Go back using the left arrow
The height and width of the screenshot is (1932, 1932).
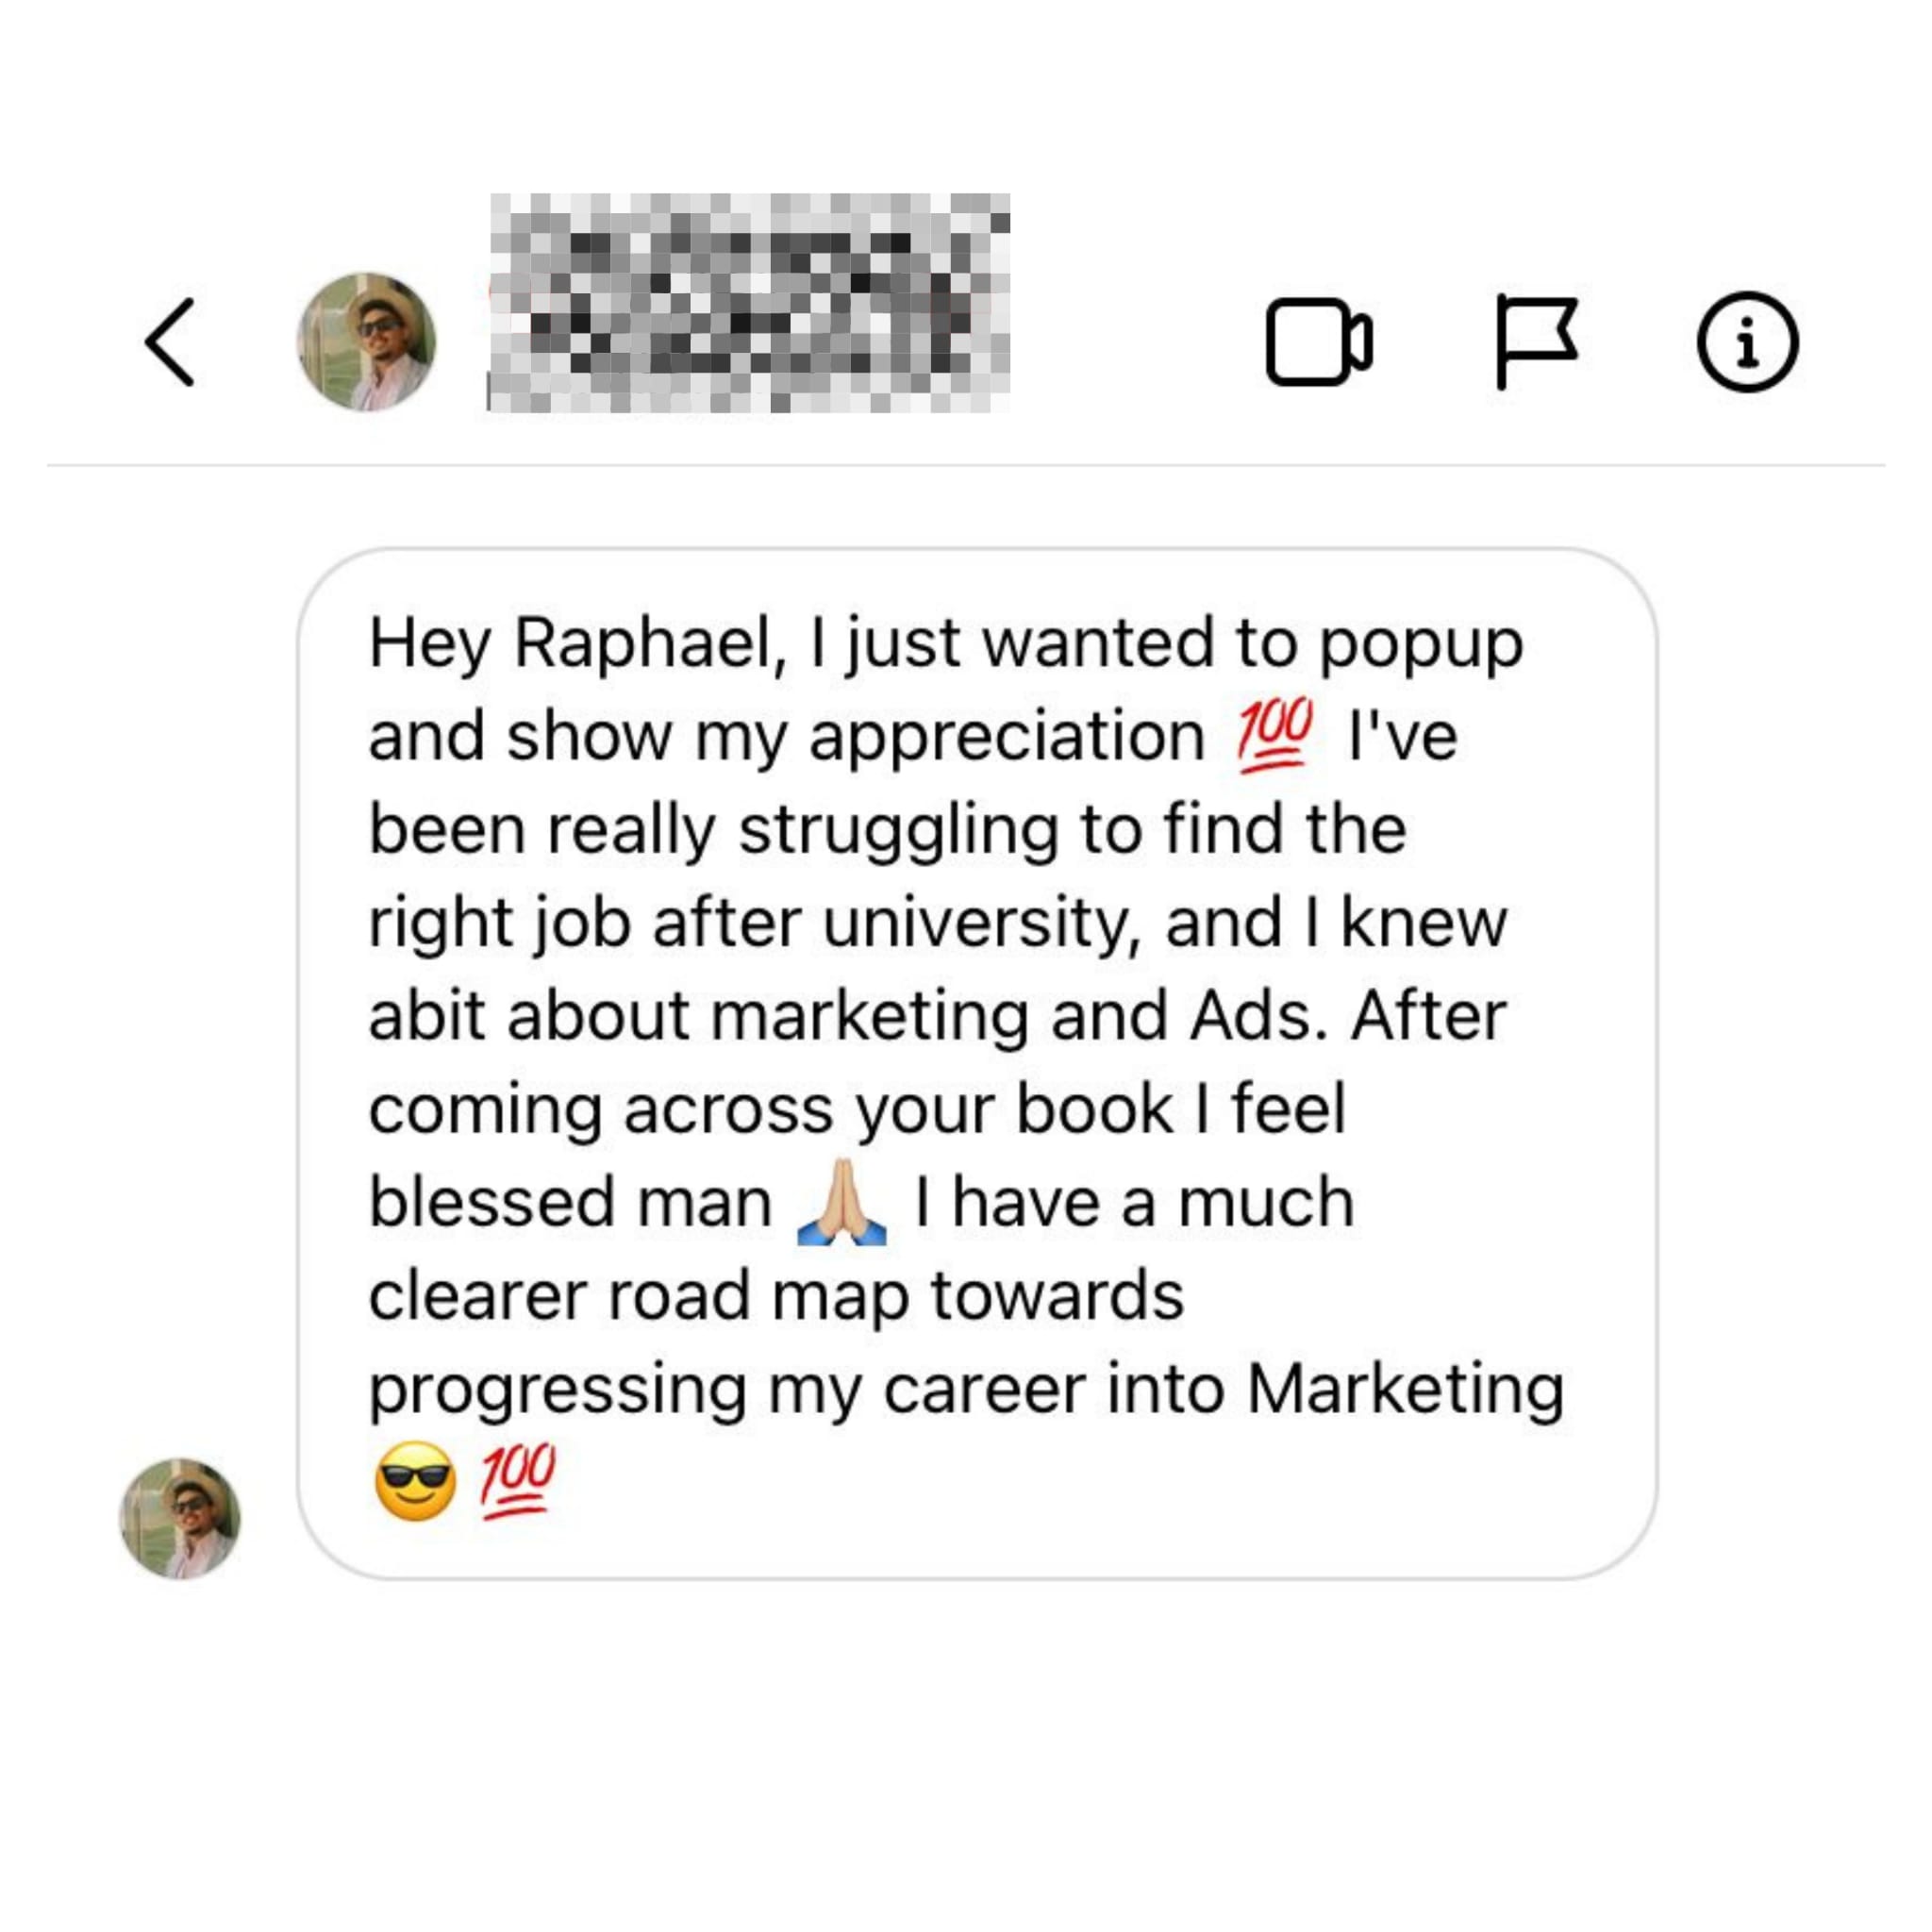[170, 342]
